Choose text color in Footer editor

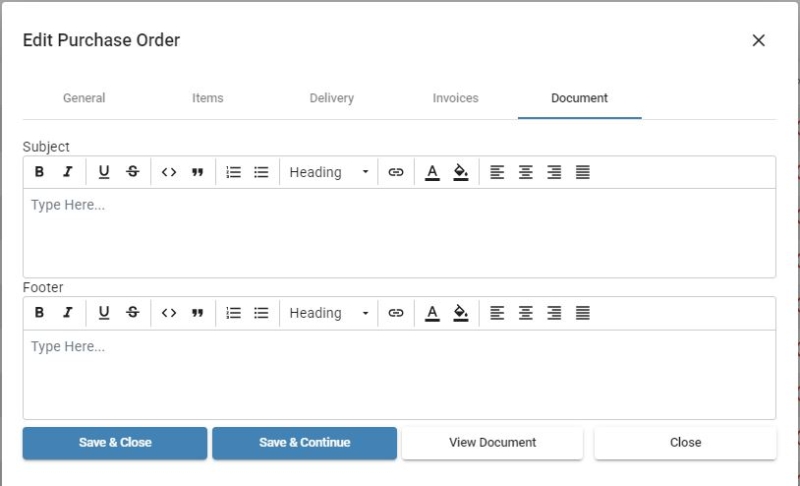pos(432,313)
